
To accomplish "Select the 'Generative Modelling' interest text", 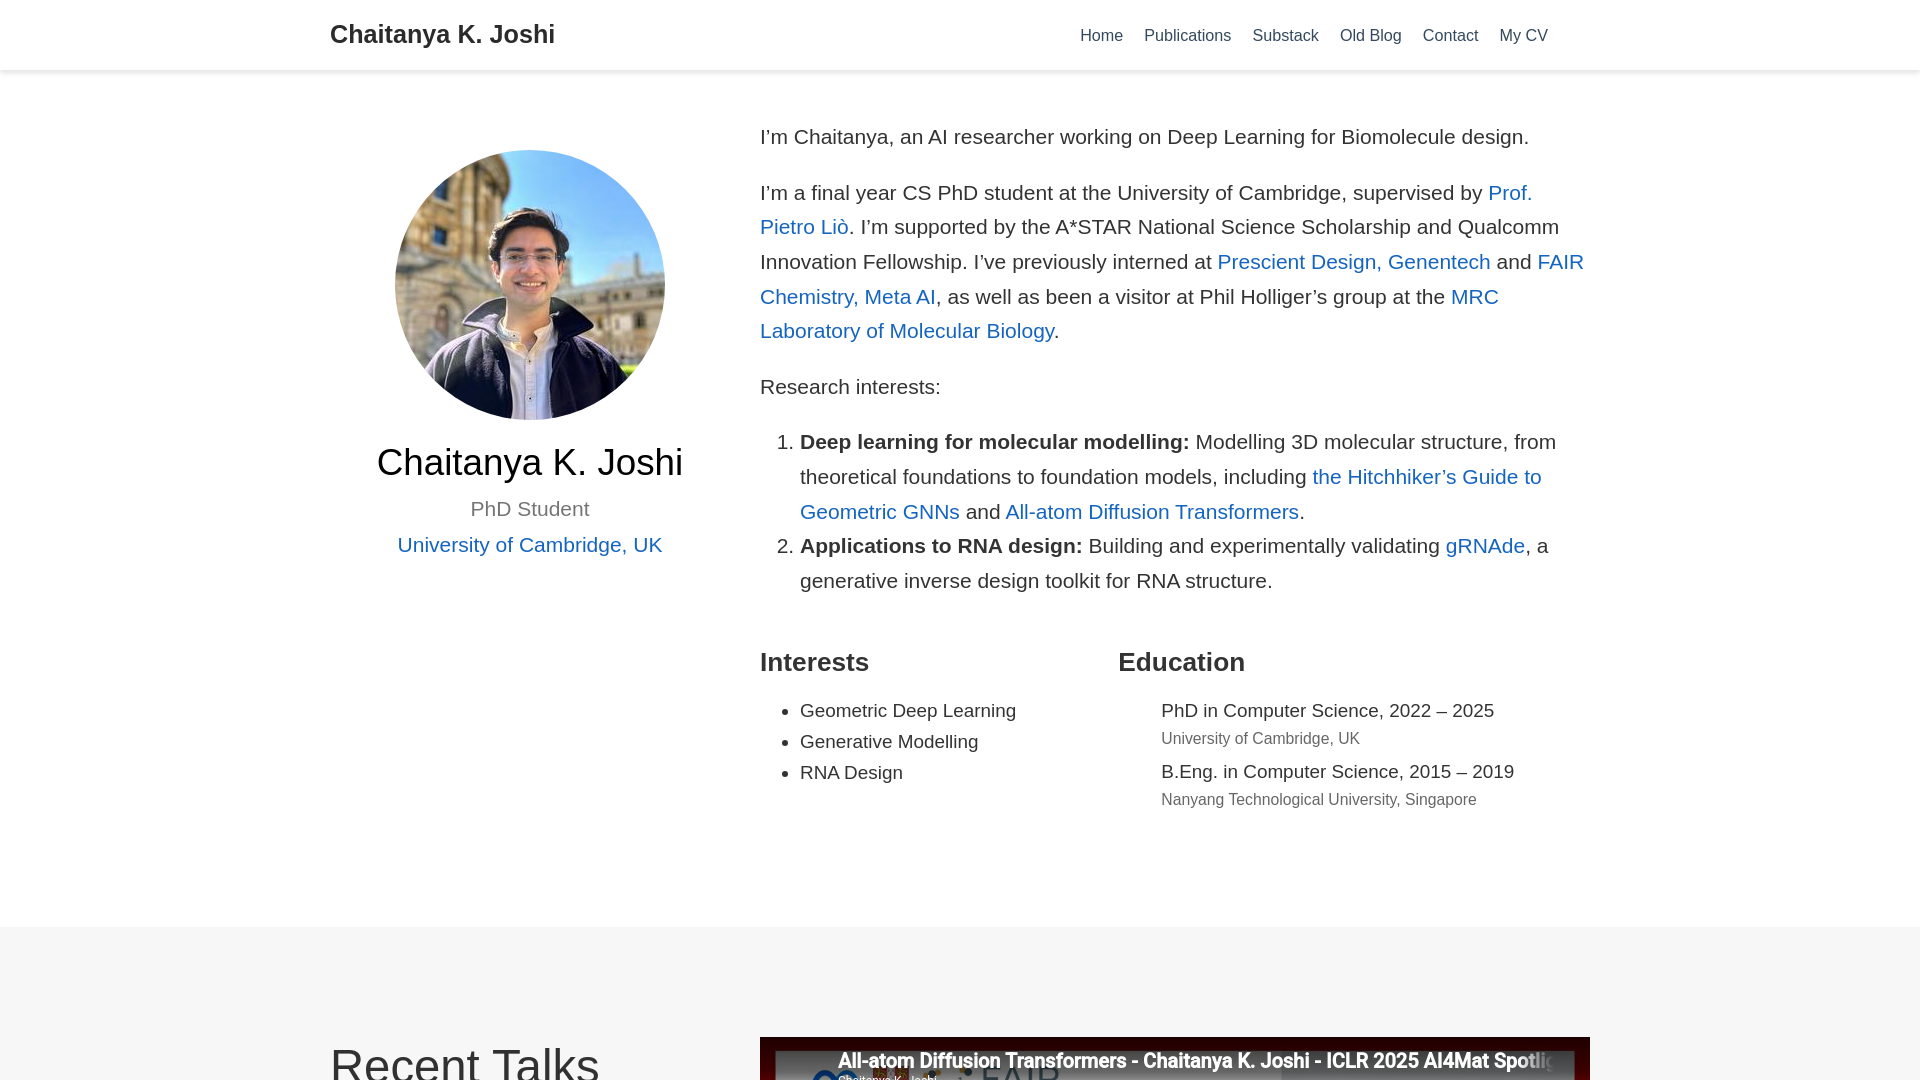I will point(889,742).
